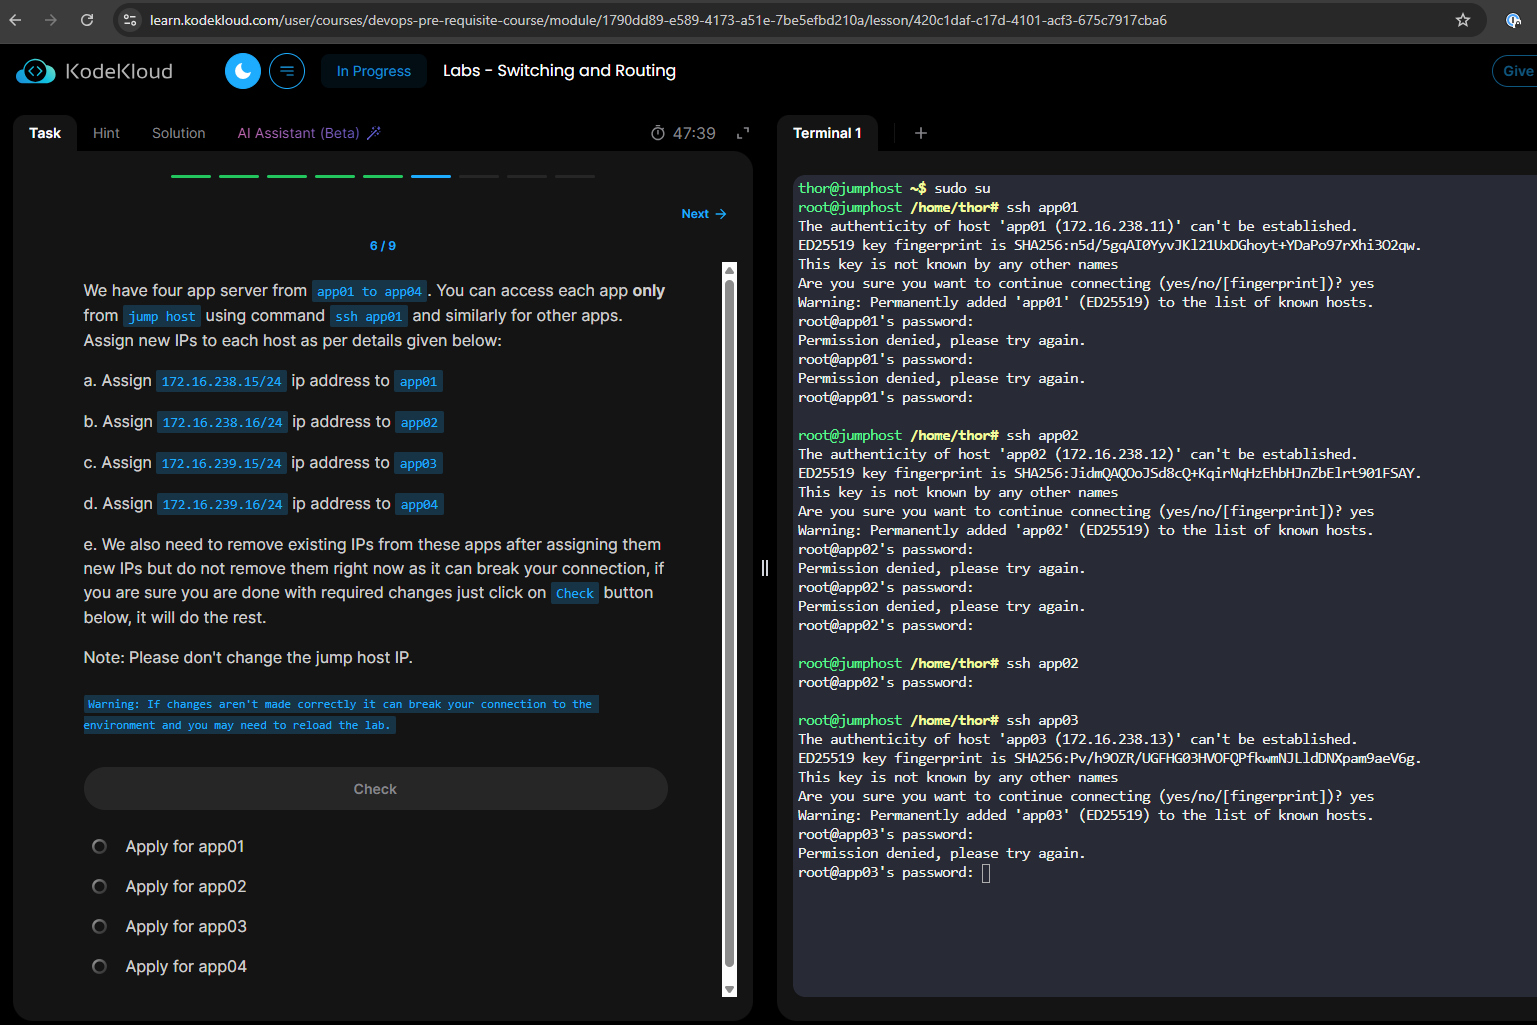The image size is (1537, 1025).
Task: Switch to the Hint tab
Action: point(106,133)
